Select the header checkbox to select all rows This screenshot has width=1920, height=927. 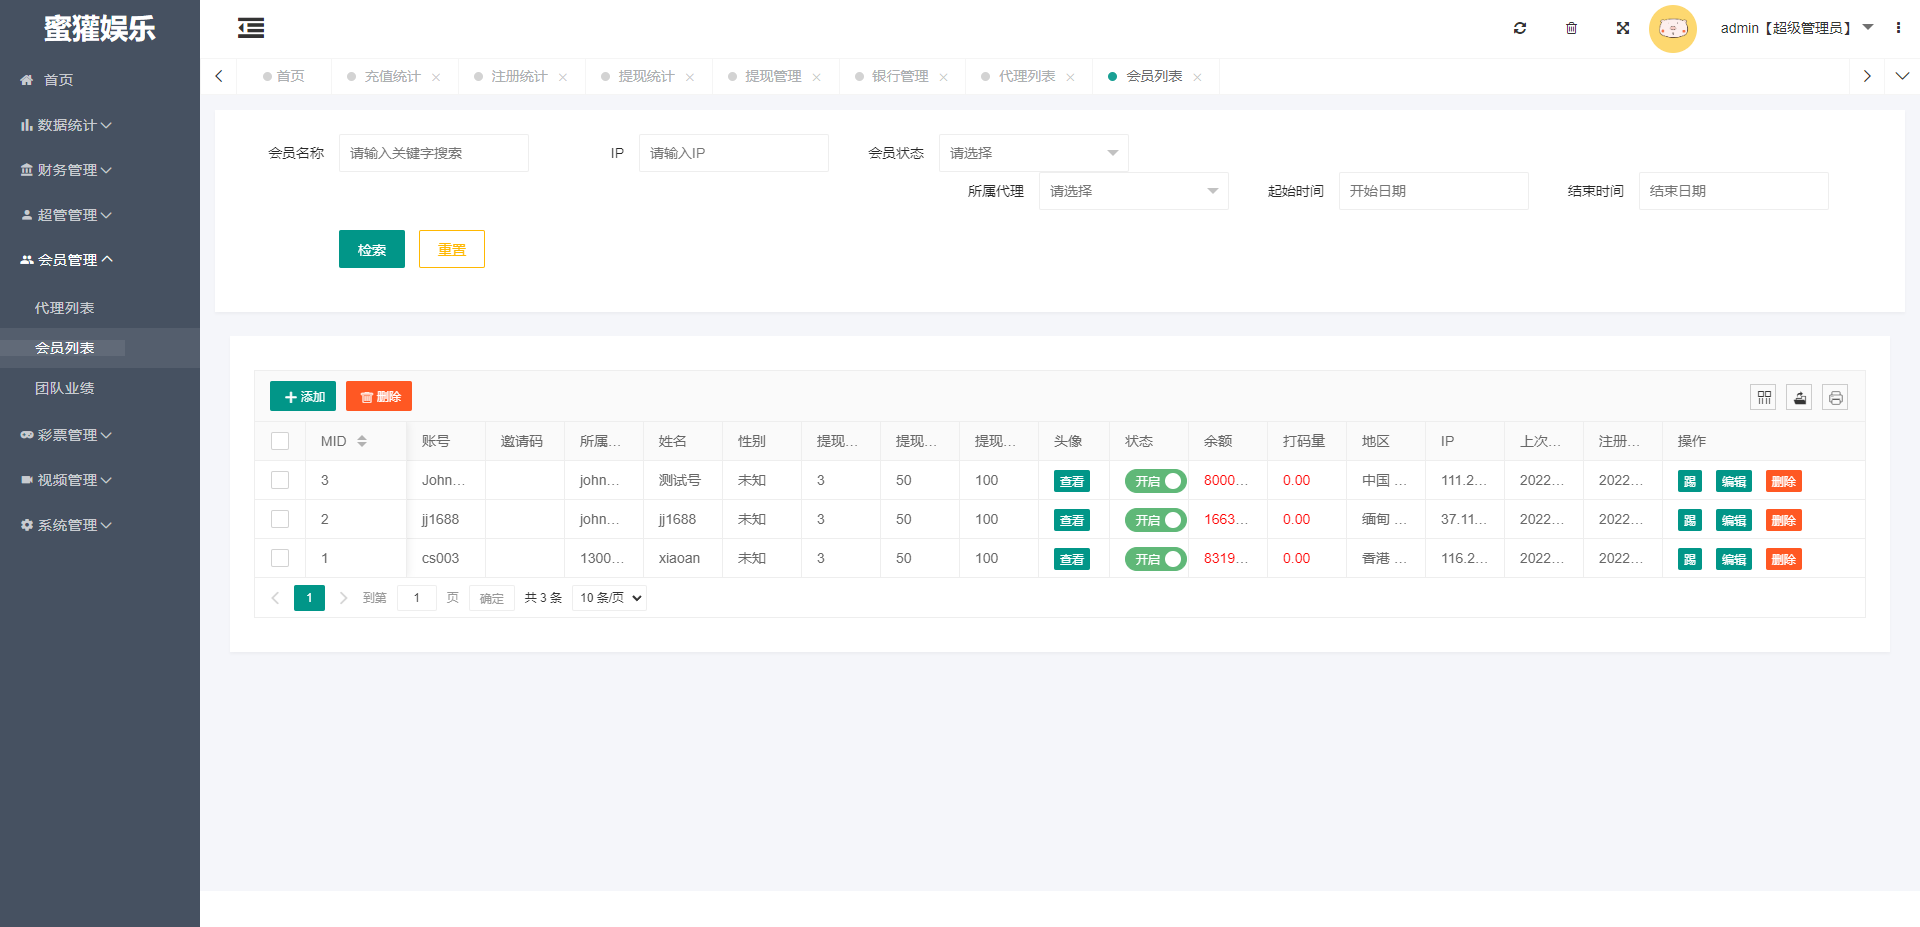click(280, 440)
